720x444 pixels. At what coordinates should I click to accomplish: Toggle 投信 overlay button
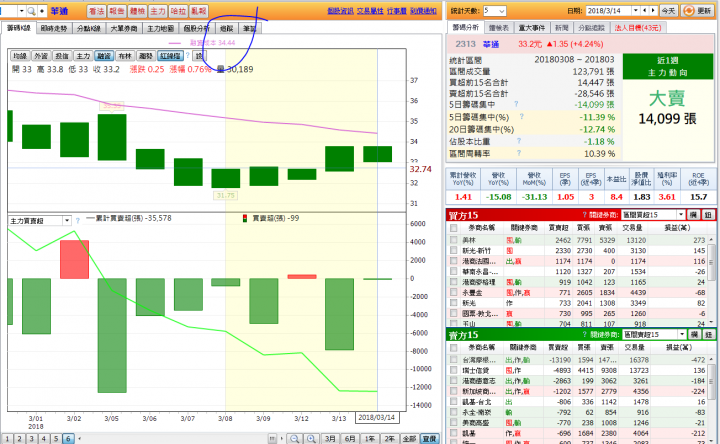(62, 56)
